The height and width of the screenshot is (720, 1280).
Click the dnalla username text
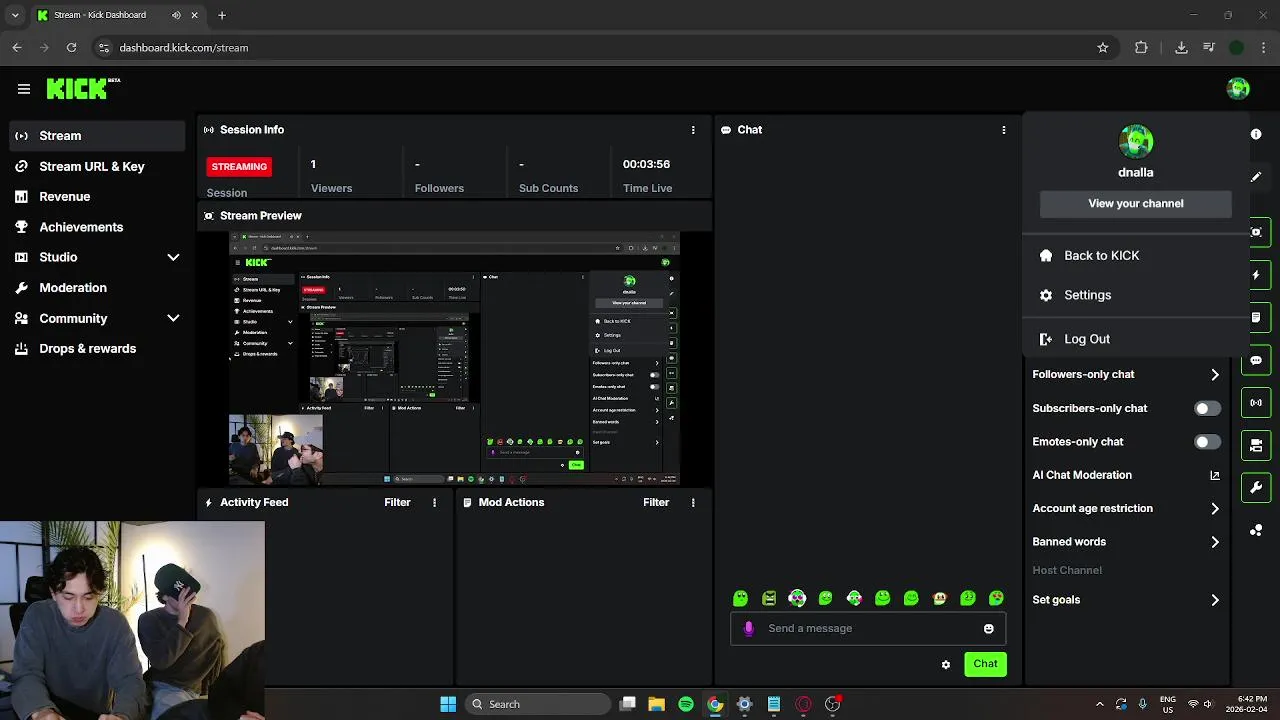point(1136,172)
